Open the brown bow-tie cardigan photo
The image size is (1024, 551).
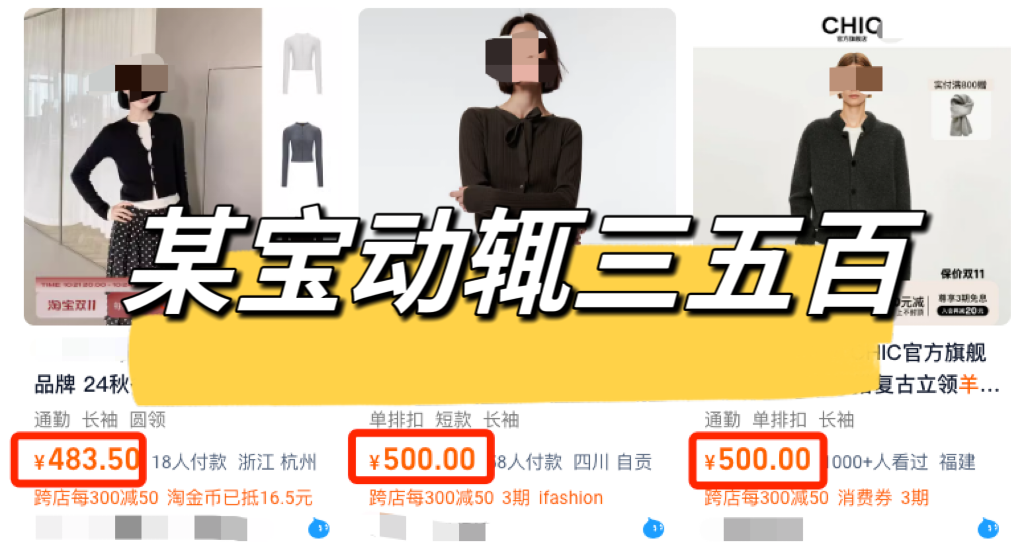click(517, 131)
